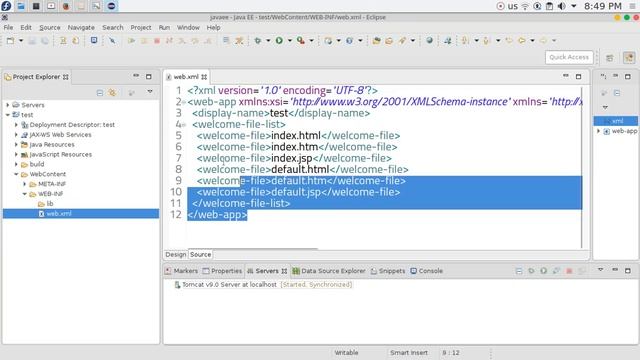
Task: Click the red Terminate toolbar icon
Action: (x=157, y=41)
